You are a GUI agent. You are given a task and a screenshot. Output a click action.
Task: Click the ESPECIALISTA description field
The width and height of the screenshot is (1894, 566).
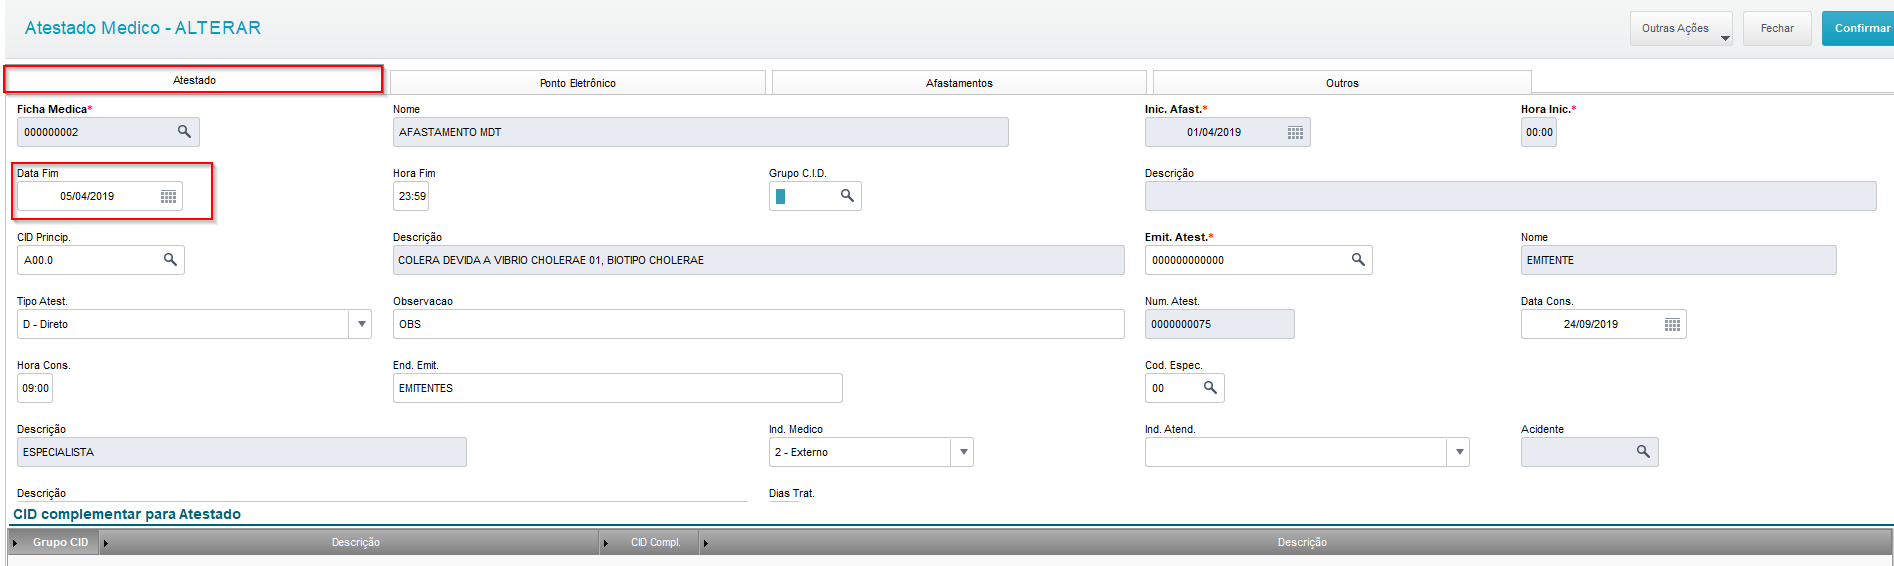point(242,452)
